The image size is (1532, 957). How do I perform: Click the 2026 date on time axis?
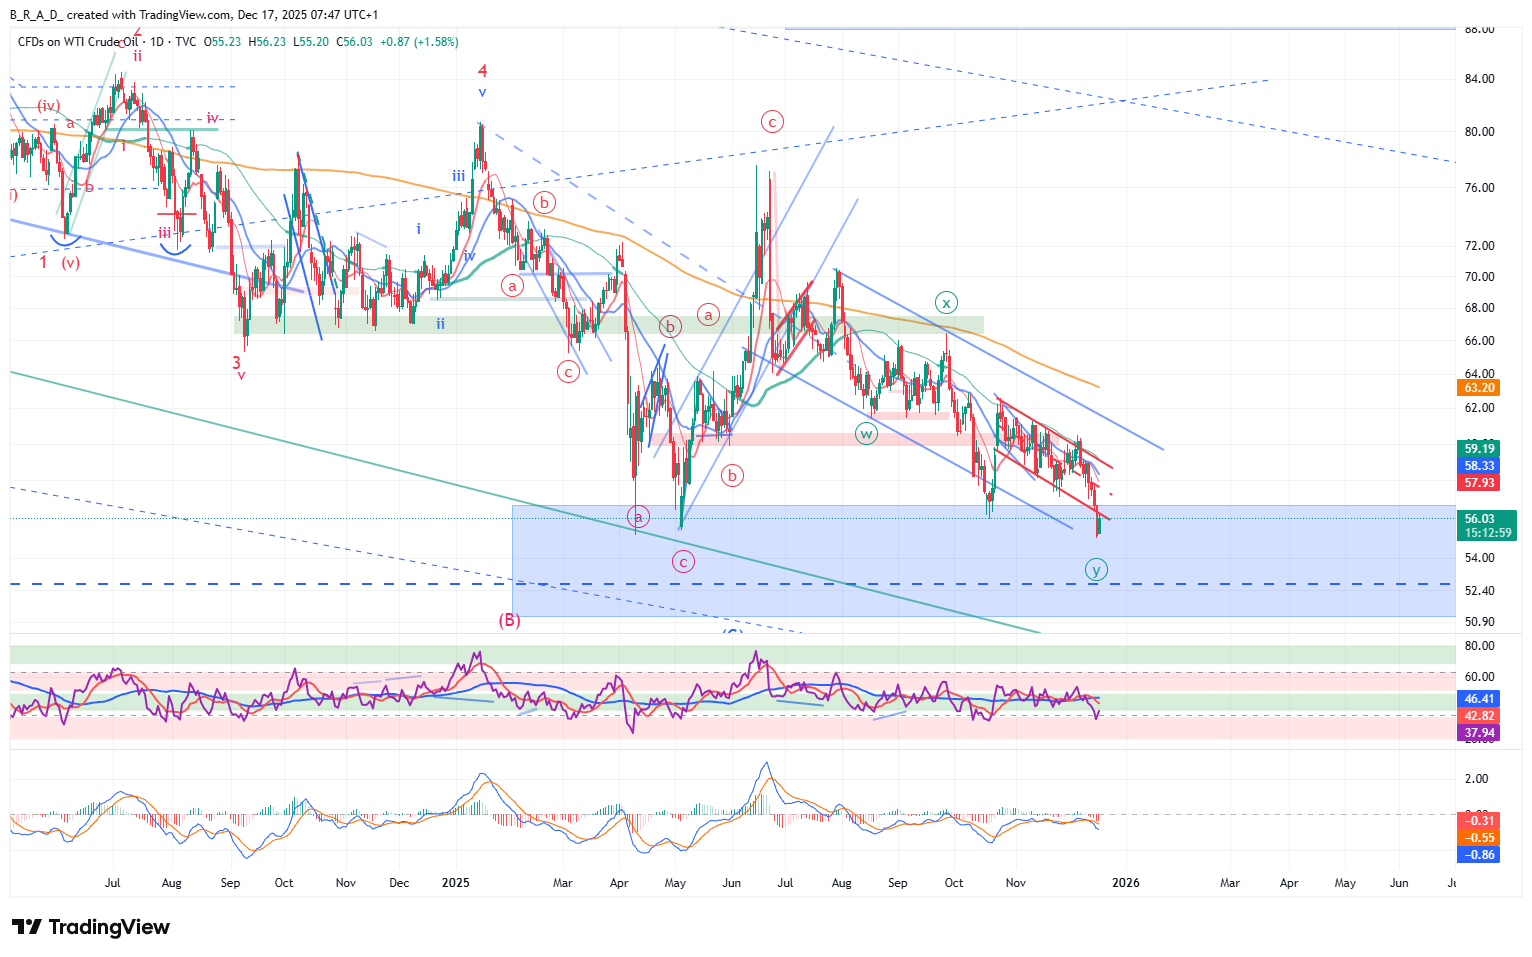point(1126,883)
